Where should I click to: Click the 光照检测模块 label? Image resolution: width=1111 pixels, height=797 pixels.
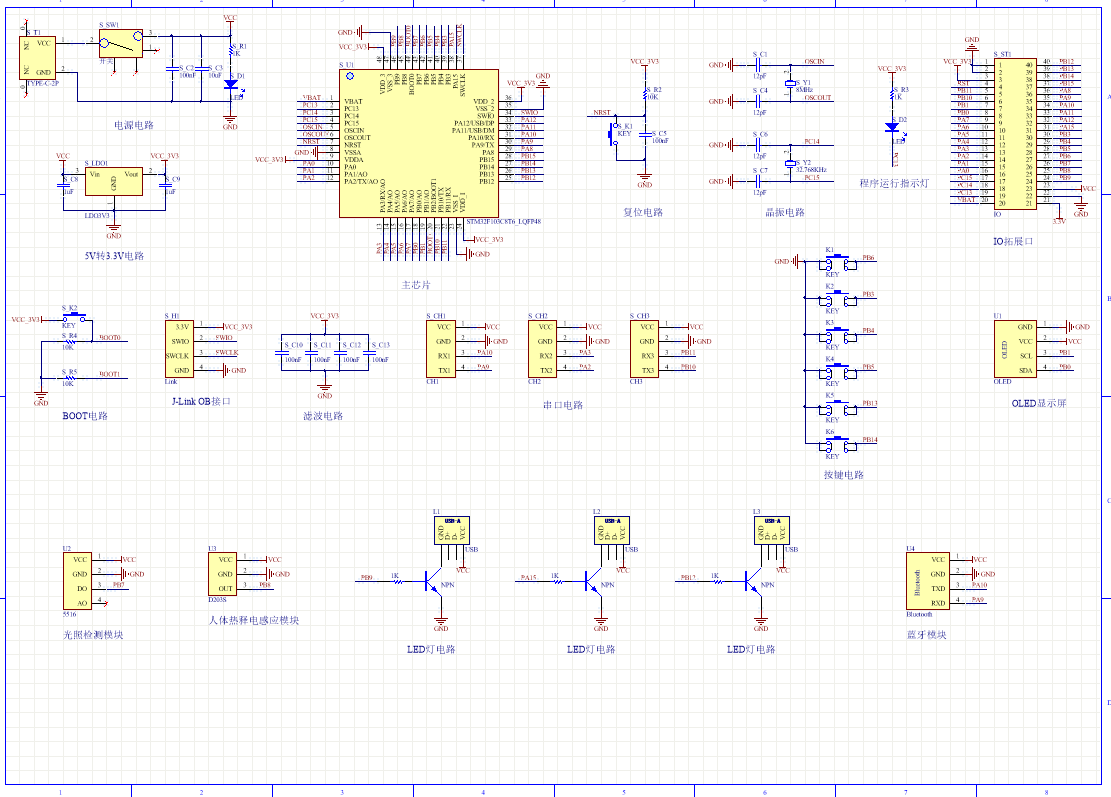point(94,635)
